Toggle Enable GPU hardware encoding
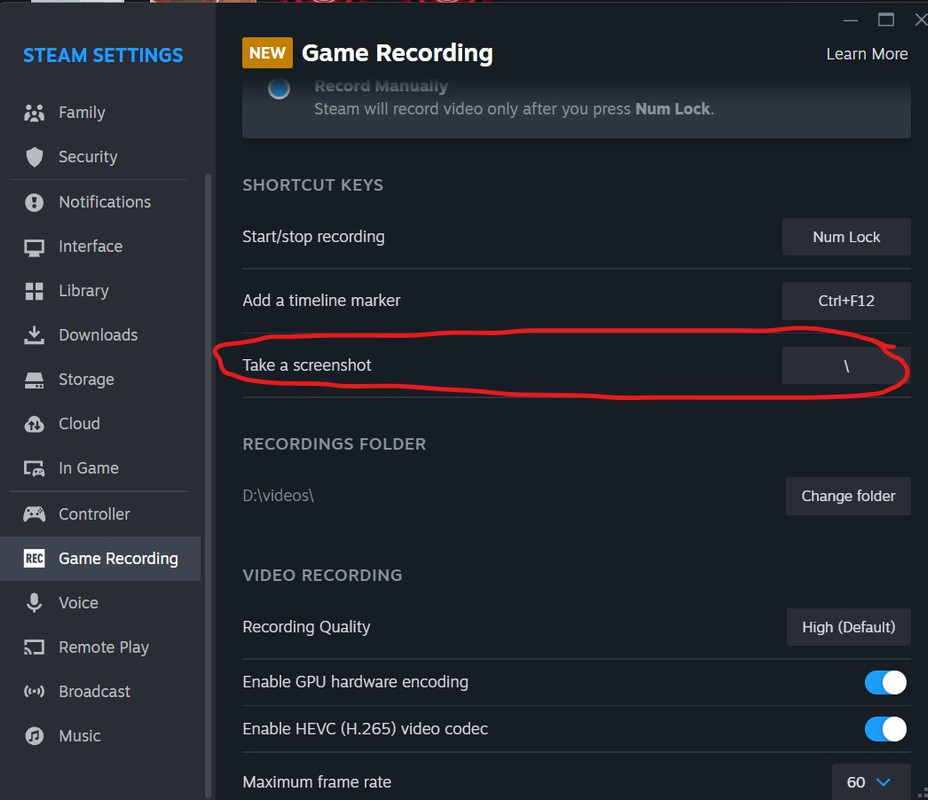 coord(885,682)
